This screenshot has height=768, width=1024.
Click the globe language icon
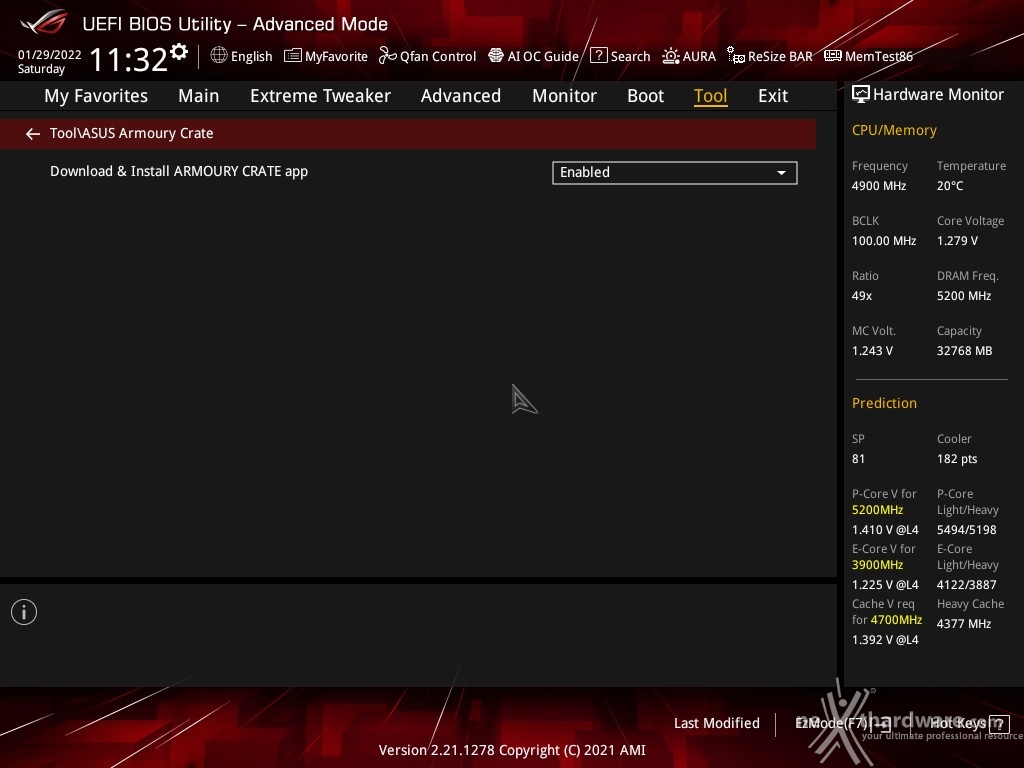tap(219, 56)
